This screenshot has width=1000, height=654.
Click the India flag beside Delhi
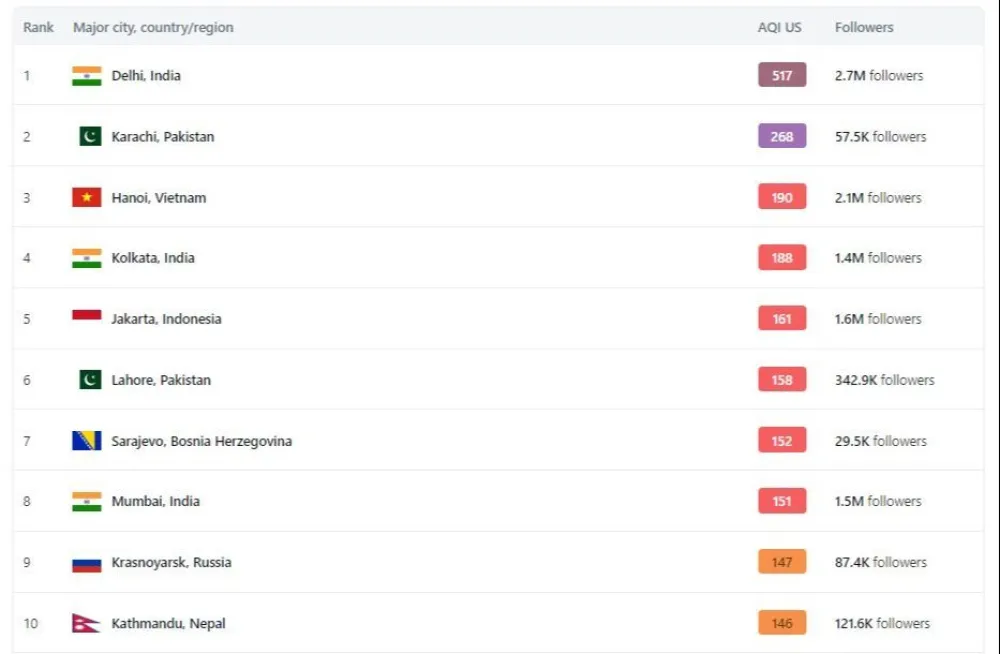87,76
